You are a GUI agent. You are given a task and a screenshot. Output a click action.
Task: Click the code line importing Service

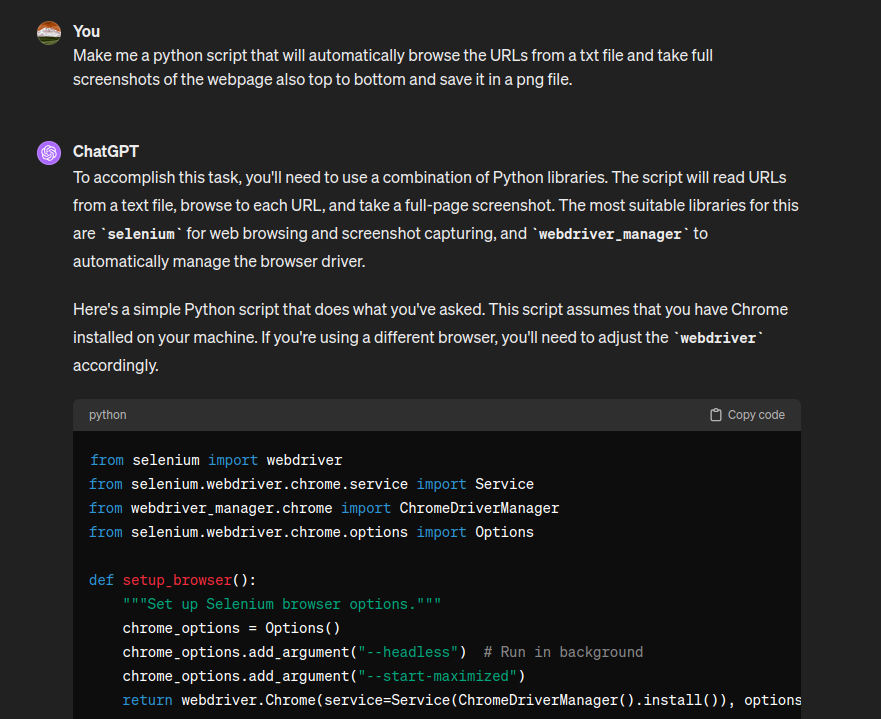[311, 484]
